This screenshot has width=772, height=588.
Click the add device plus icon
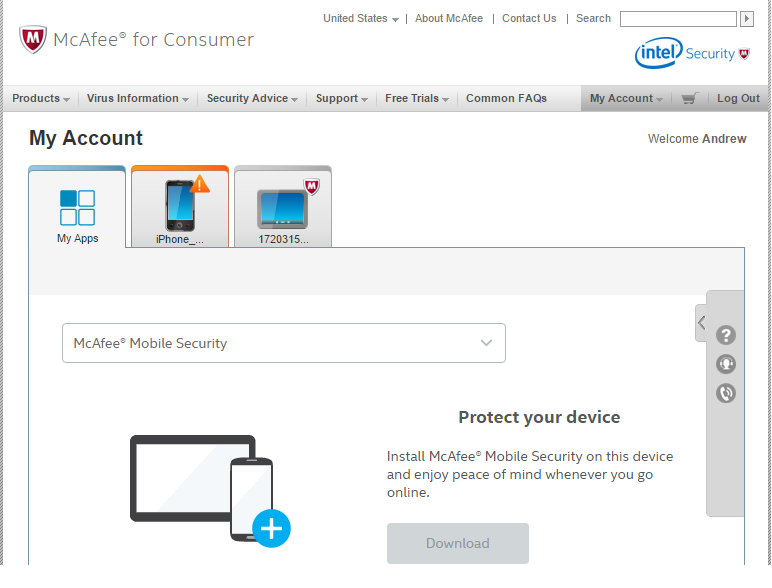pyautogui.click(x=271, y=528)
